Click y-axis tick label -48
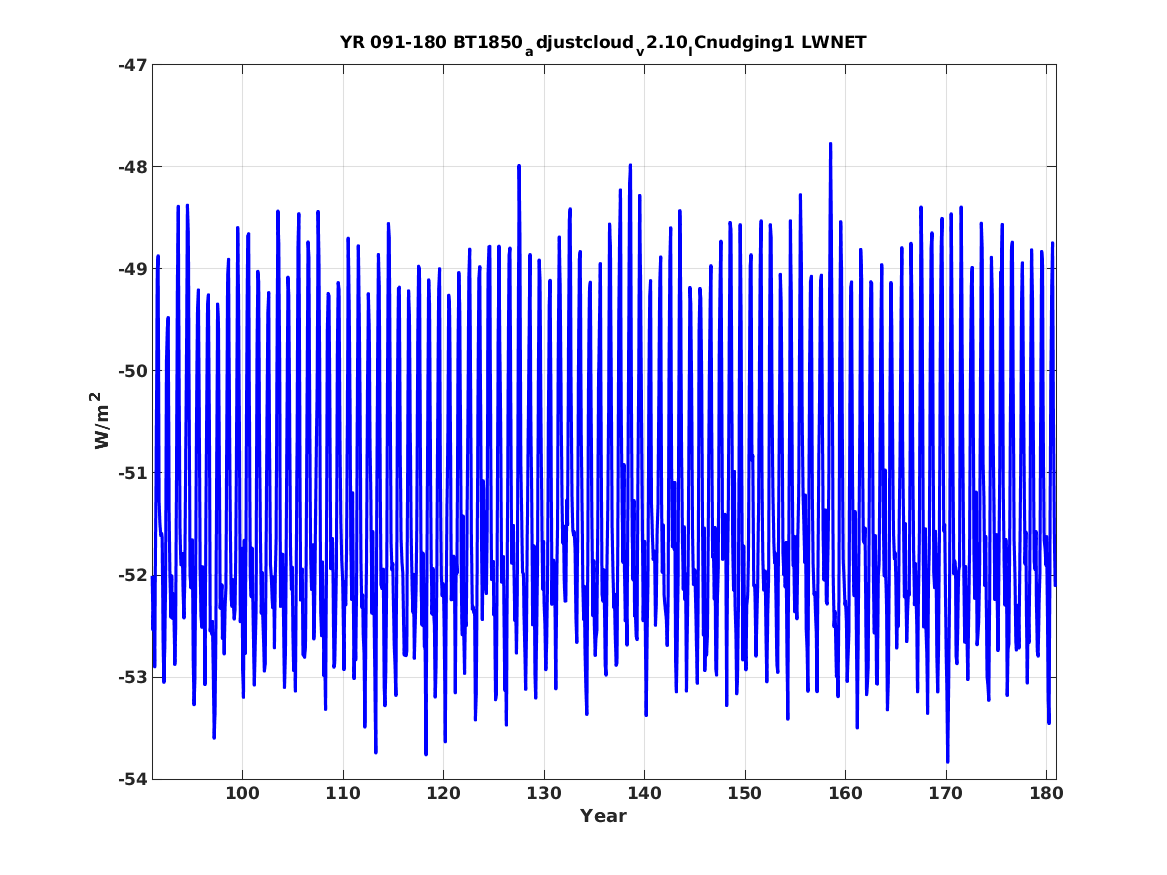Viewport: 1167px width, 875px height. point(132,167)
